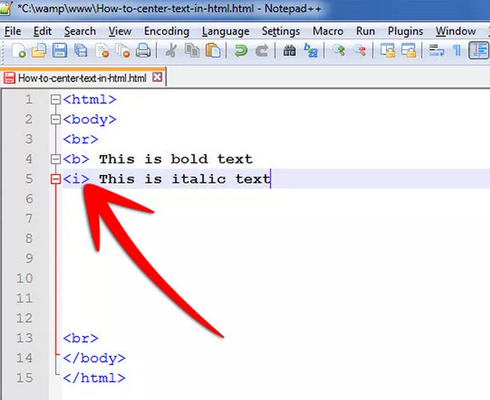Open the Edit menu

click(42, 31)
